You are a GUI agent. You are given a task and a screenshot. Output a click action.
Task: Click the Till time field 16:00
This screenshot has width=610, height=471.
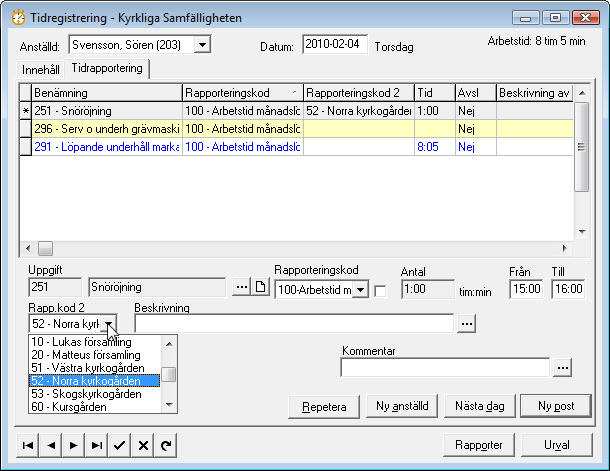(x=568, y=289)
